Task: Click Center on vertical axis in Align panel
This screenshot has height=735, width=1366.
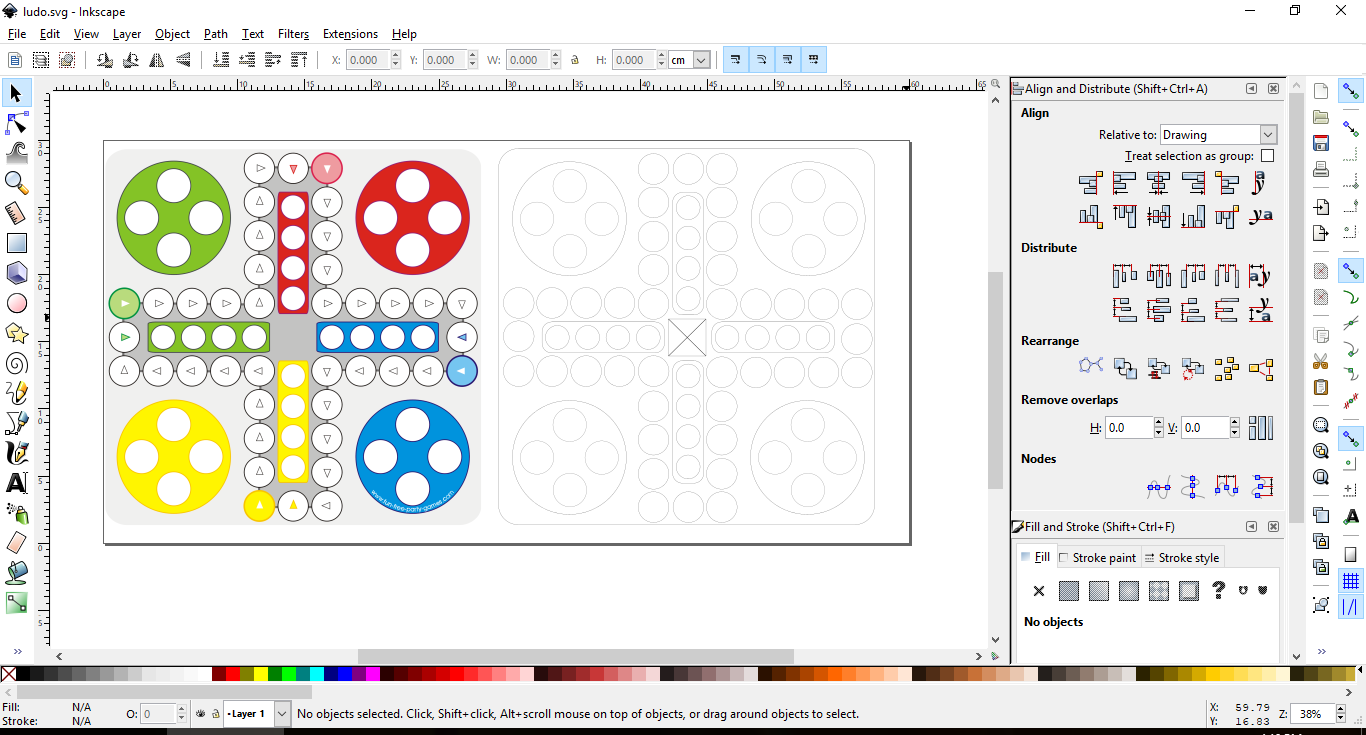Action: click(x=1158, y=183)
